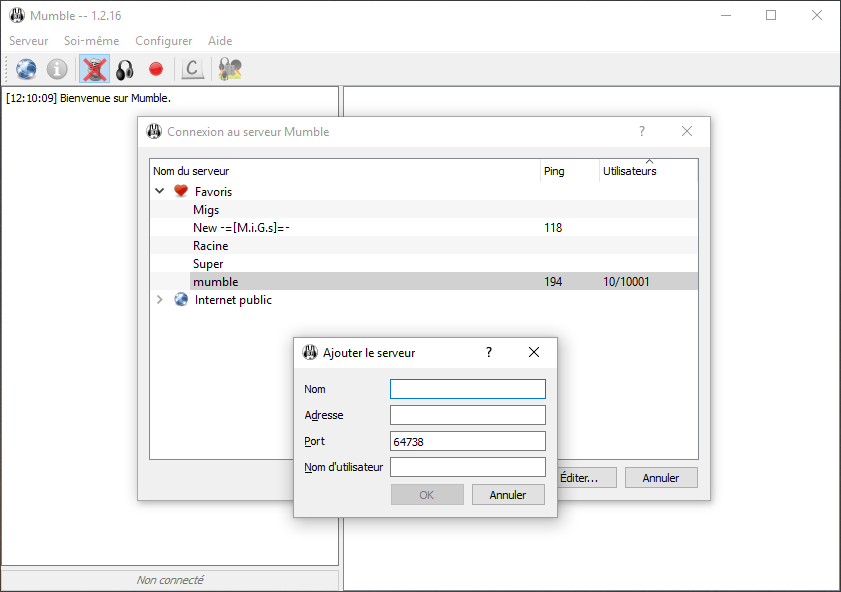841x592 pixels.
Task: Click the server information toolbar icon
Action: (58, 69)
